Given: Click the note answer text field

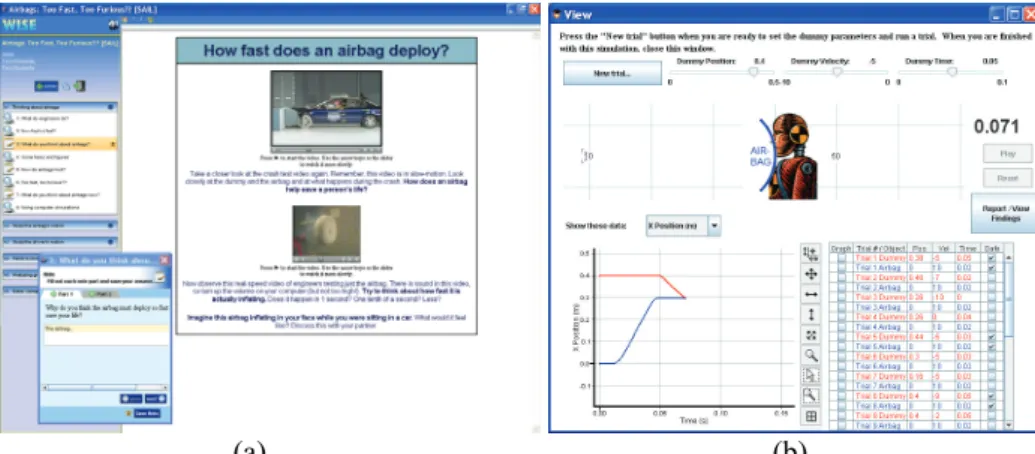Looking at the screenshot, I should (106, 335).
